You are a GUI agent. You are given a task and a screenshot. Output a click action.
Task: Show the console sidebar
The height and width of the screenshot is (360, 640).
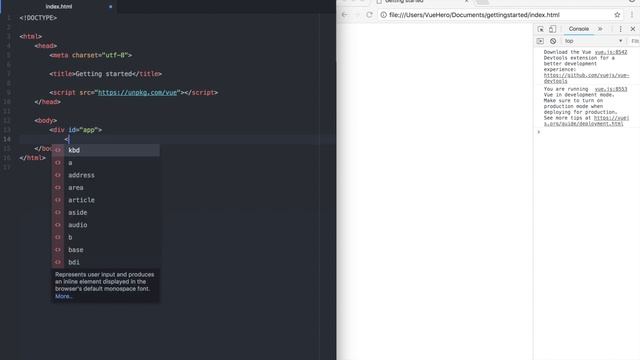(540, 41)
